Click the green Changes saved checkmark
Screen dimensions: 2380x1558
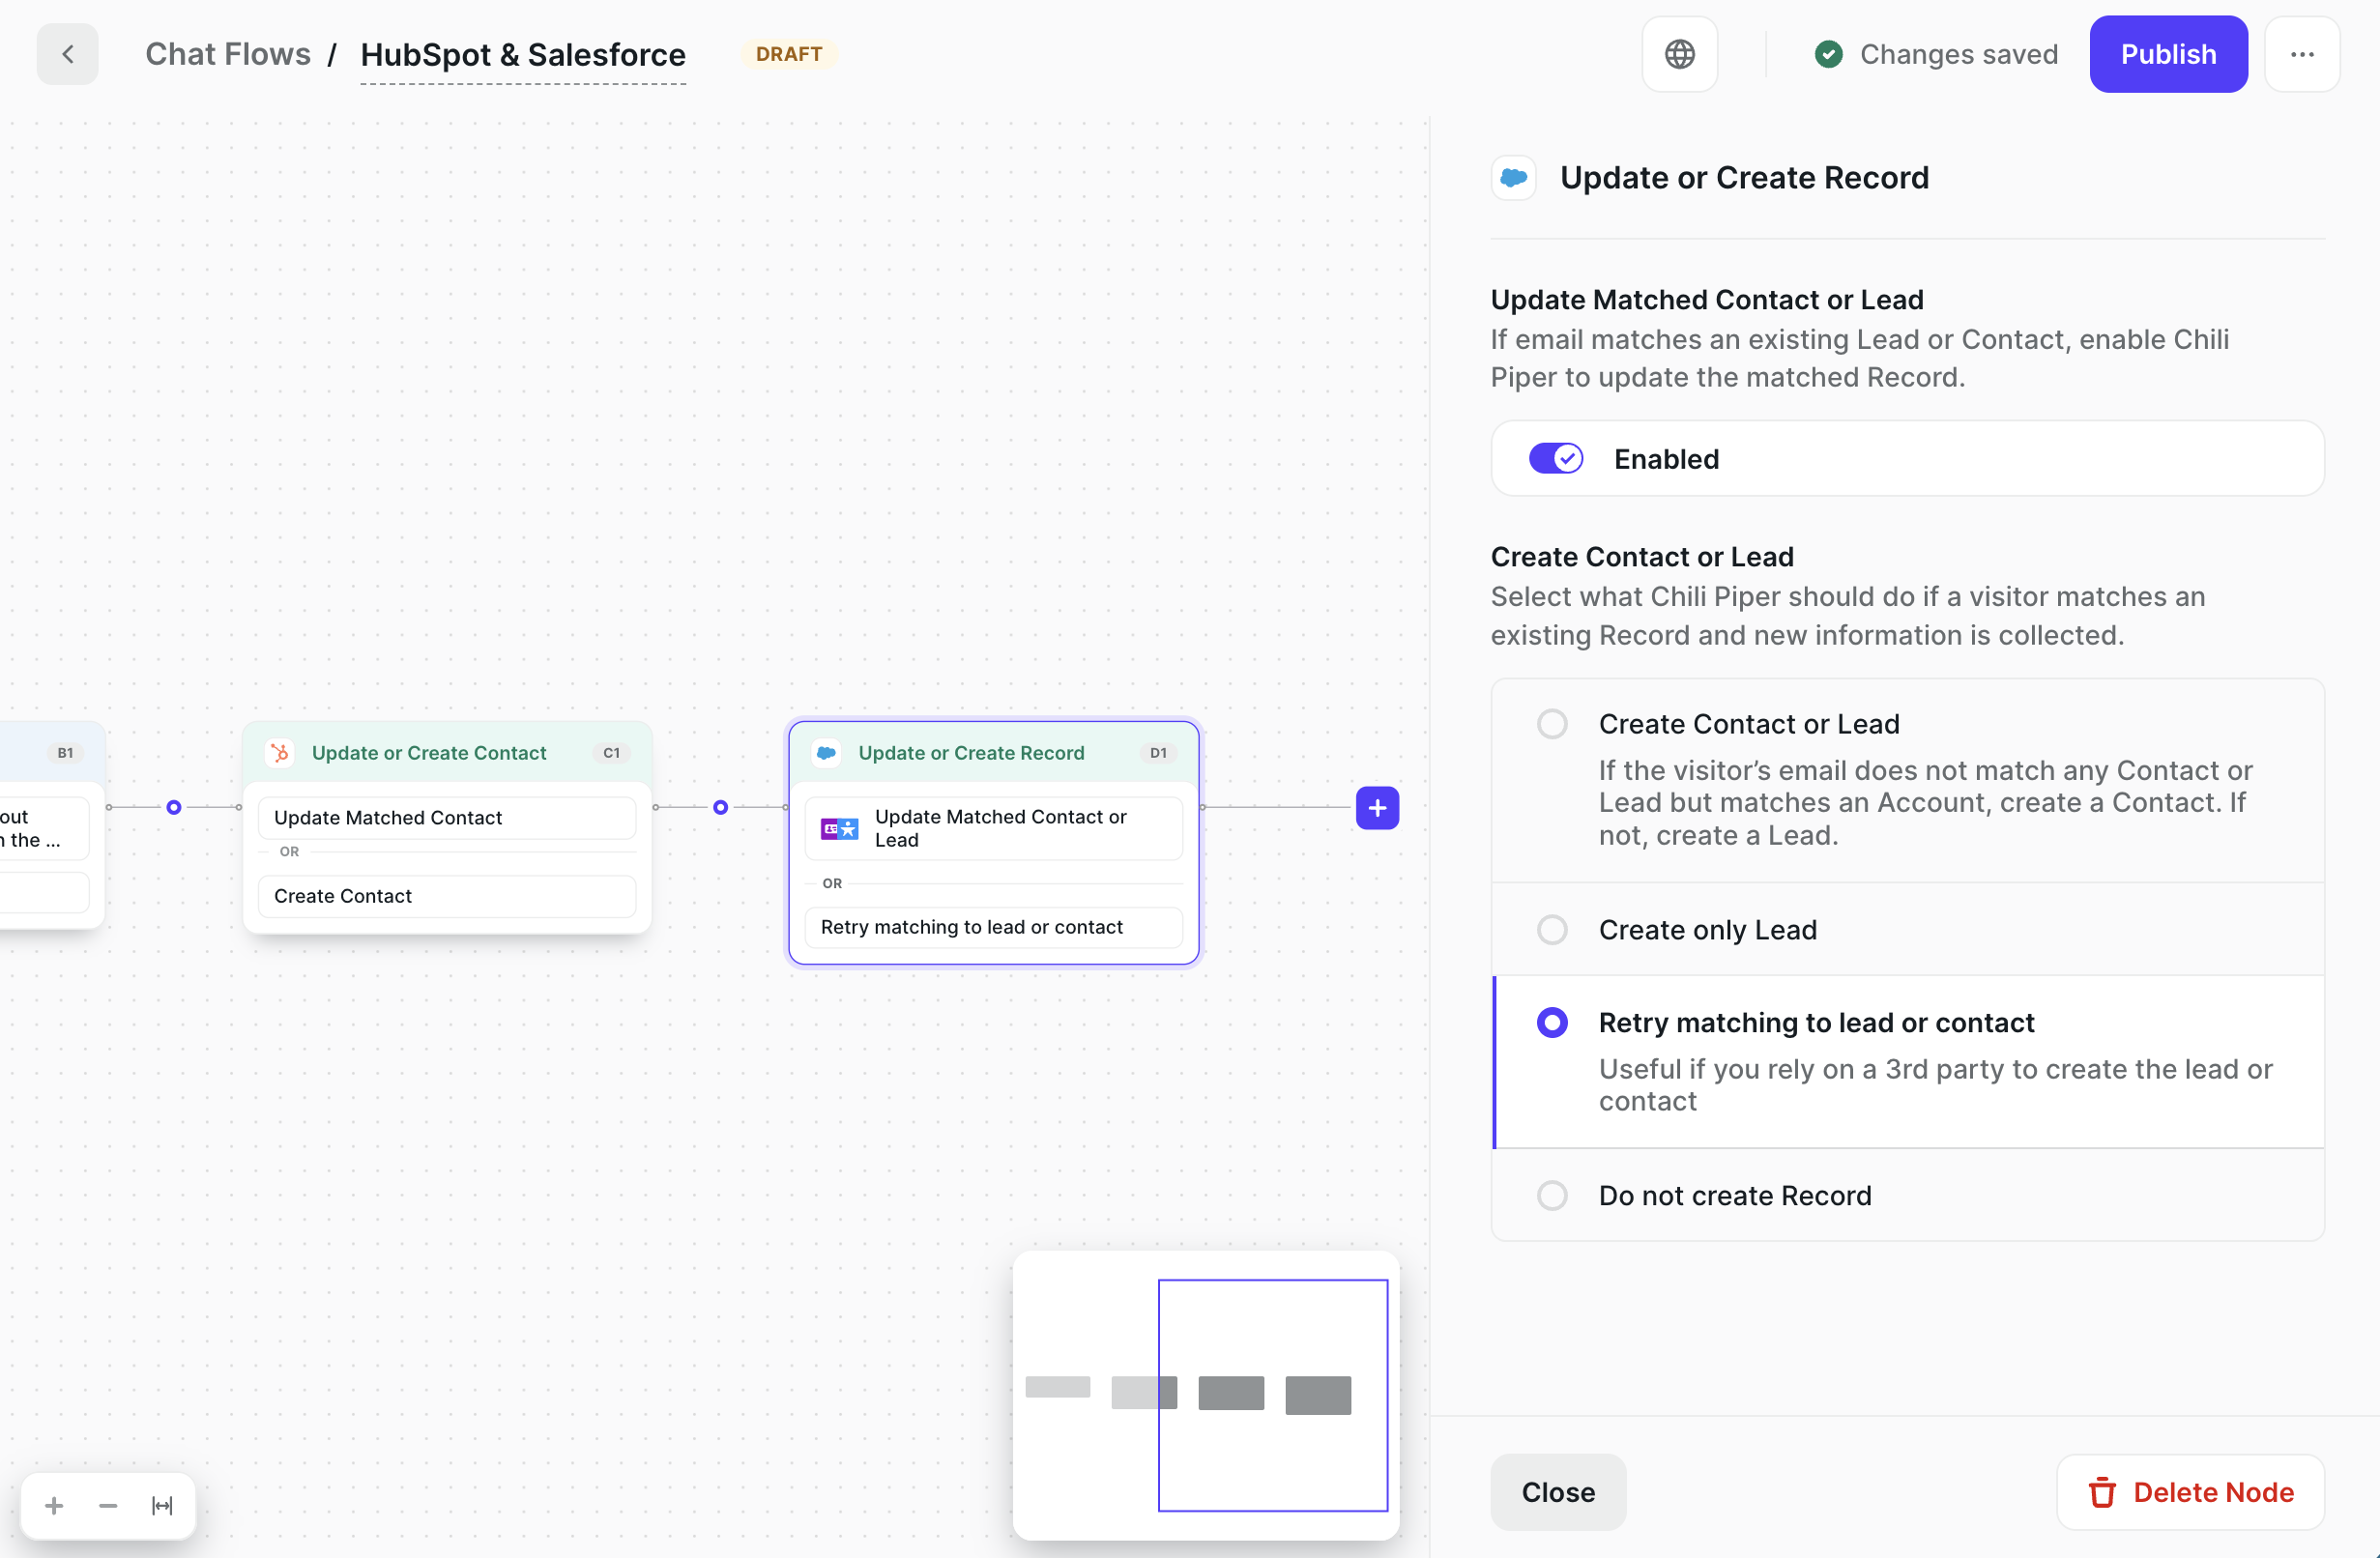click(x=1828, y=54)
